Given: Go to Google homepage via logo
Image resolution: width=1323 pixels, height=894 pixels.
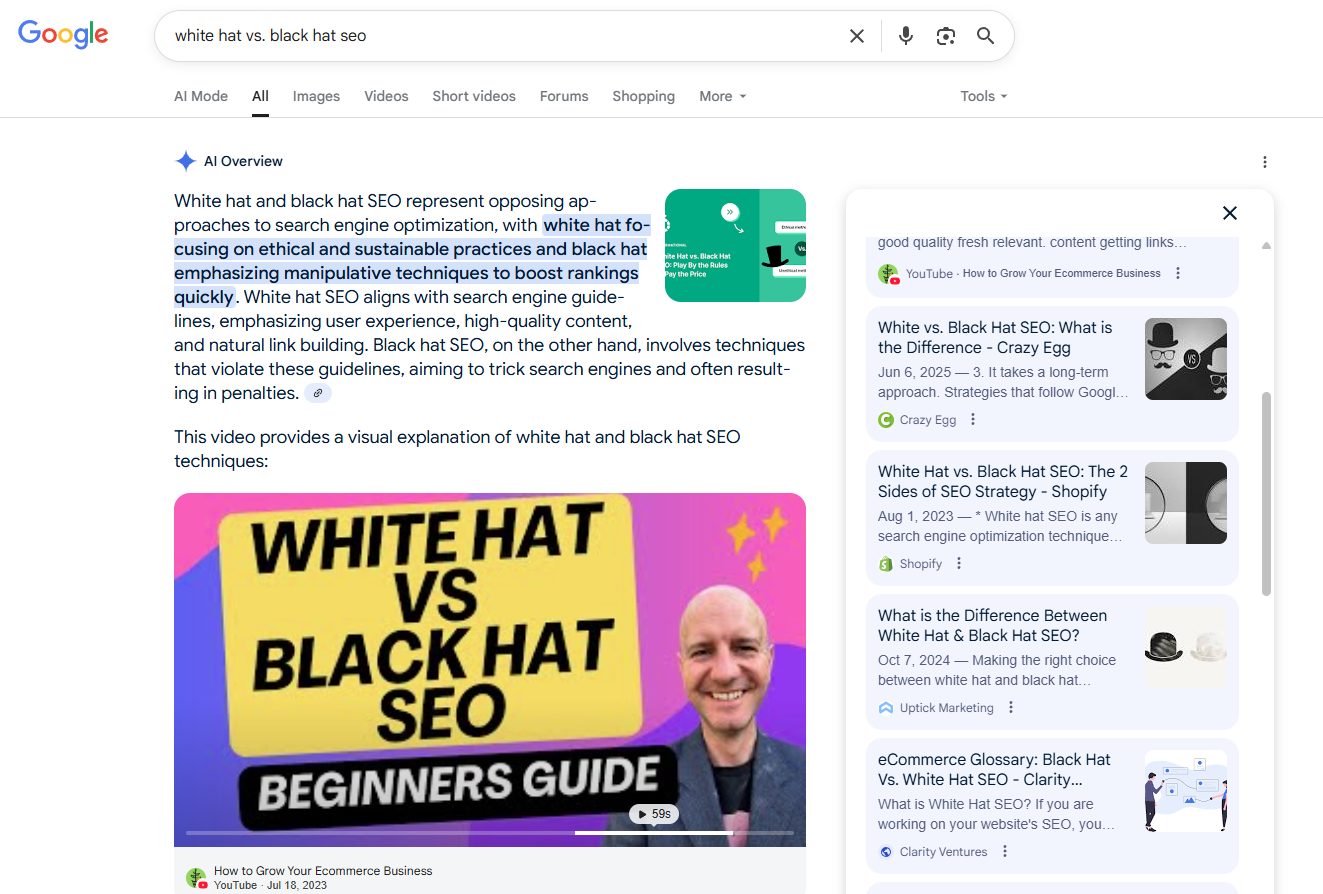Looking at the screenshot, I should pyautogui.click(x=63, y=35).
